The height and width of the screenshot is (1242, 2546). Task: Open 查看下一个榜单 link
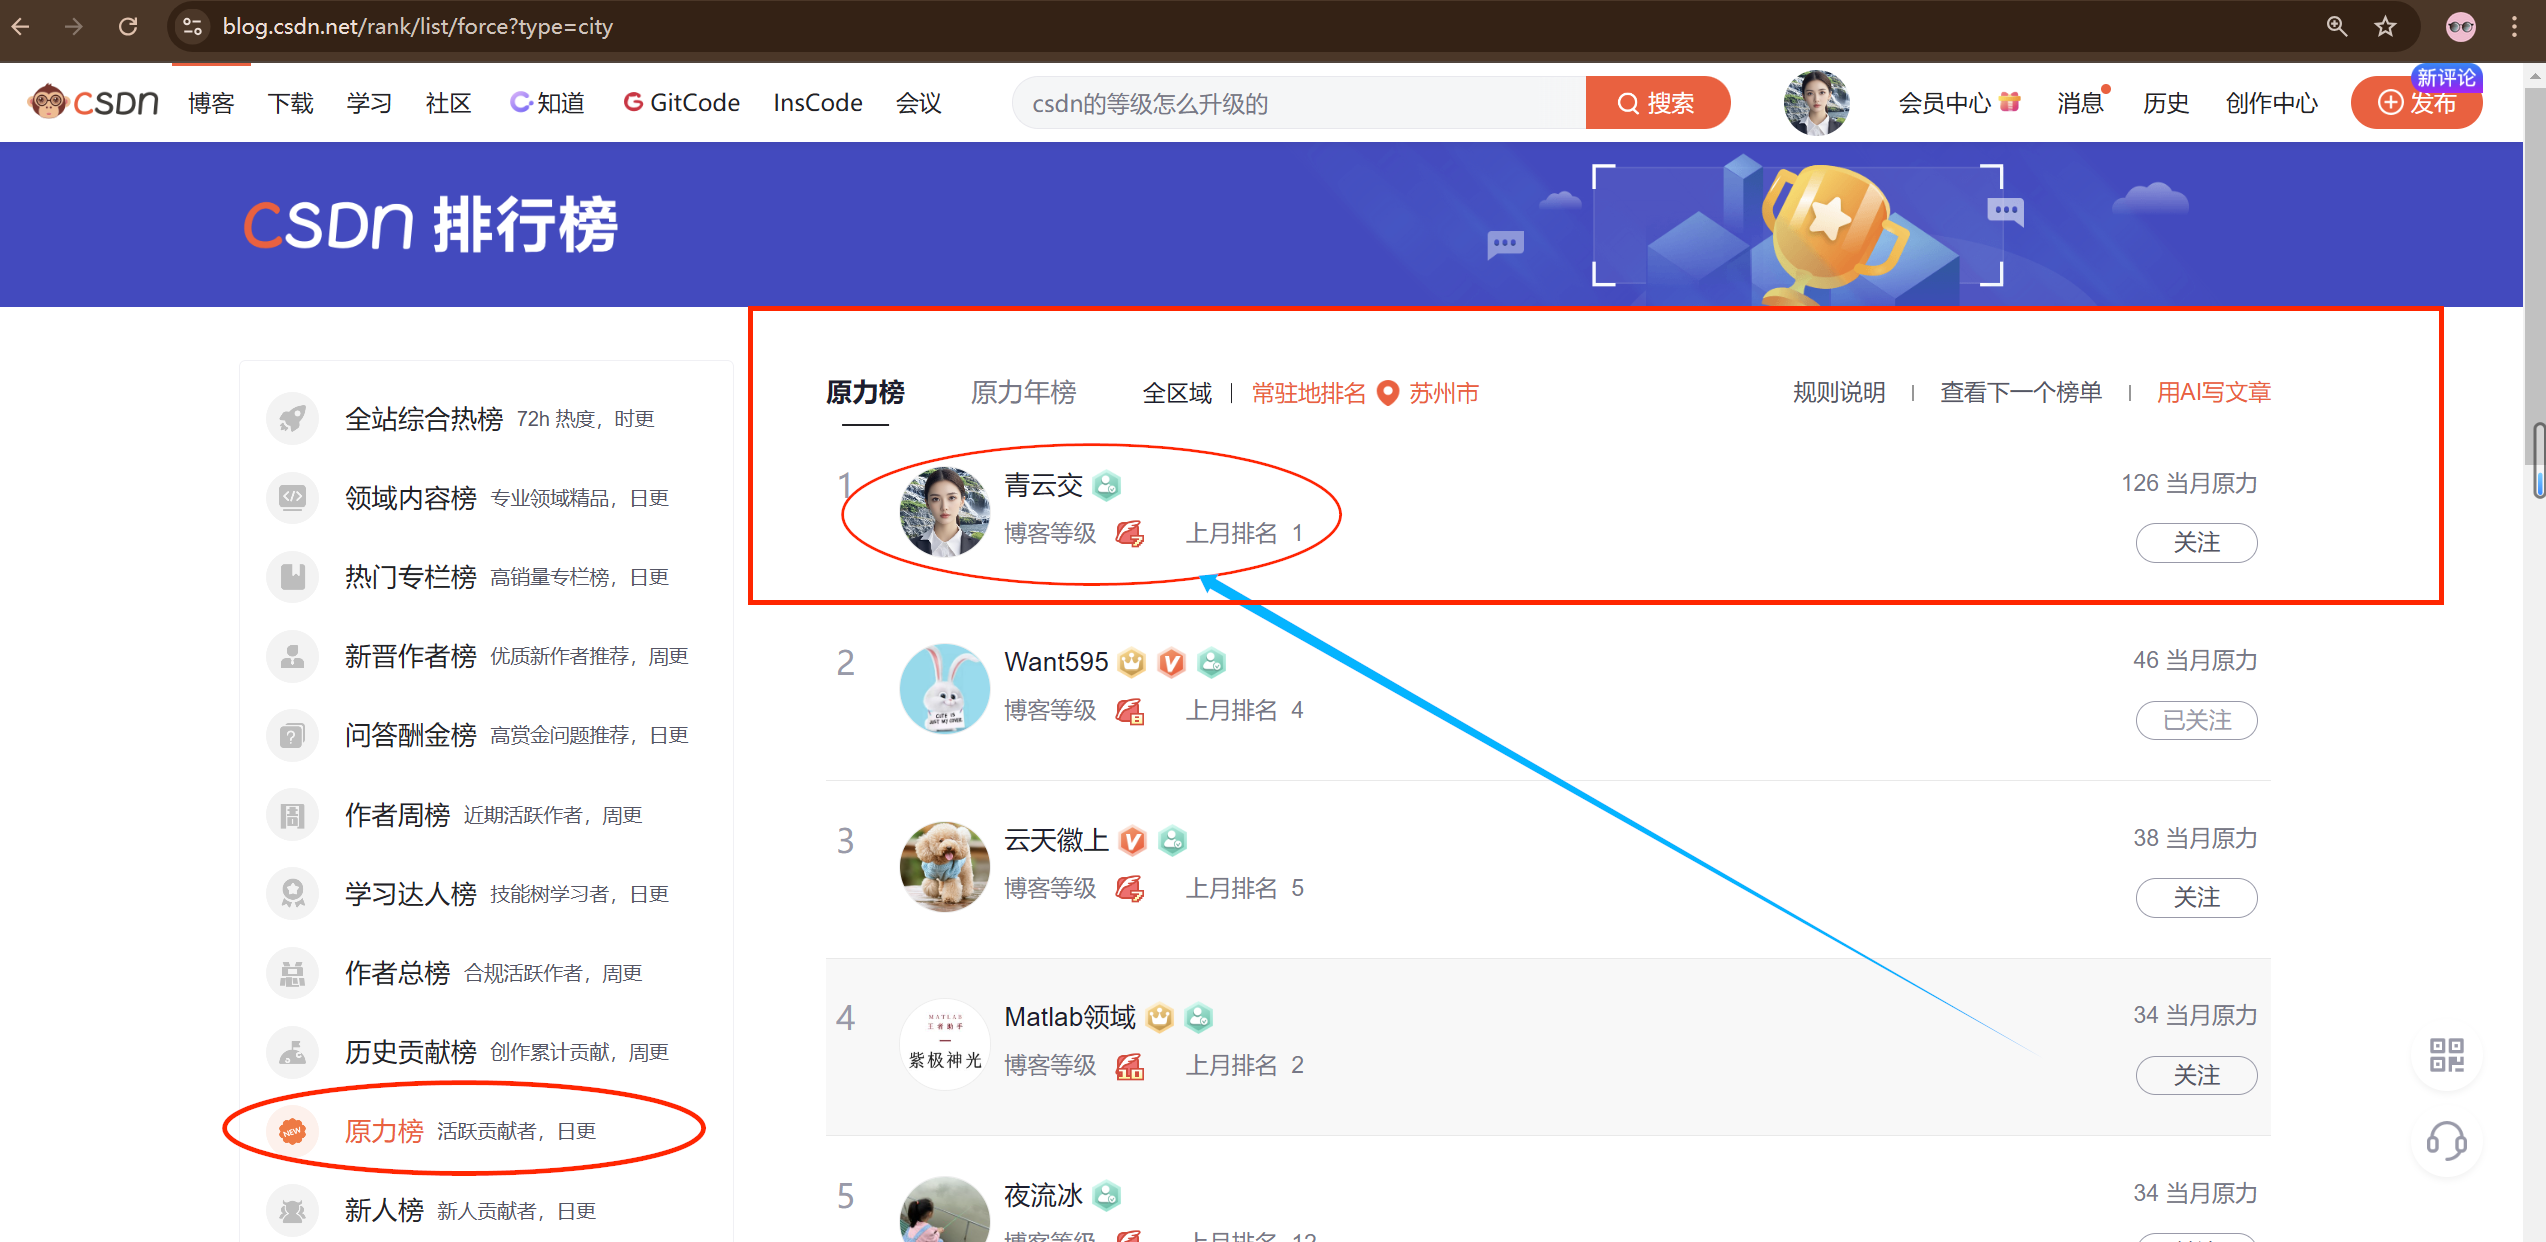click(x=2021, y=392)
